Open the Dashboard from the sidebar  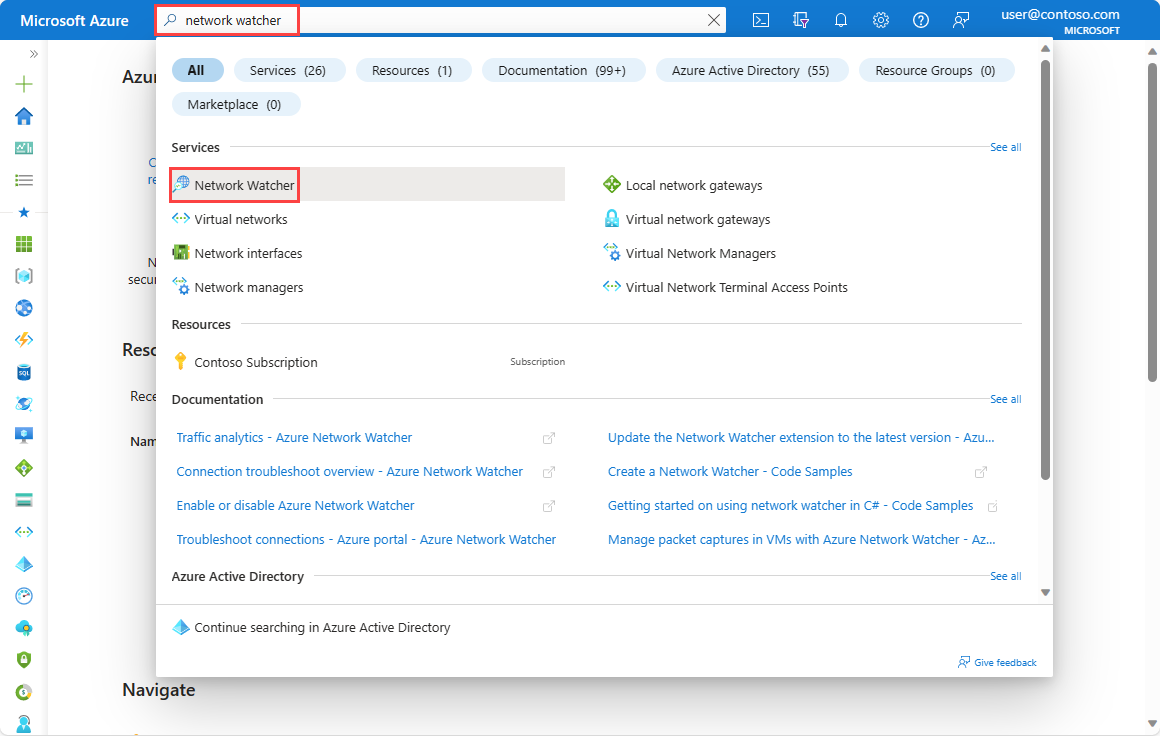tap(24, 147)
